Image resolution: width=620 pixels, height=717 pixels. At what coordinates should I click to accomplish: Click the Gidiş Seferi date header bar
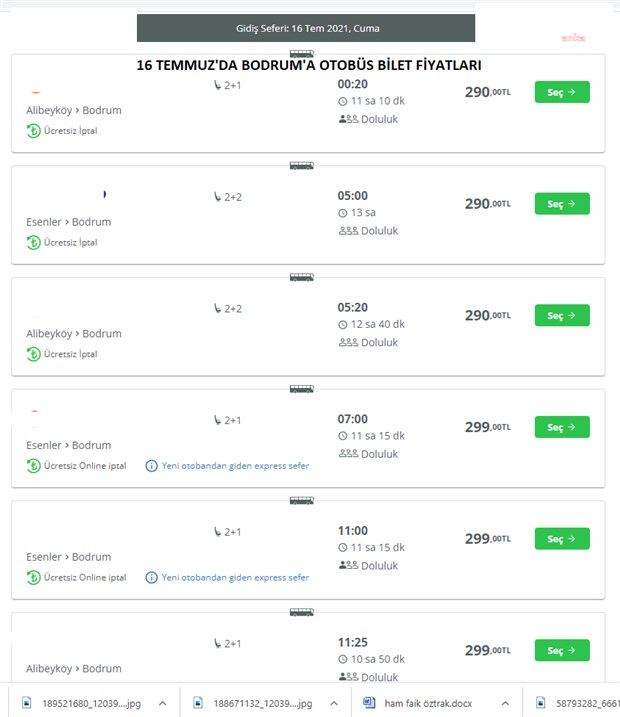click(306, 28)
